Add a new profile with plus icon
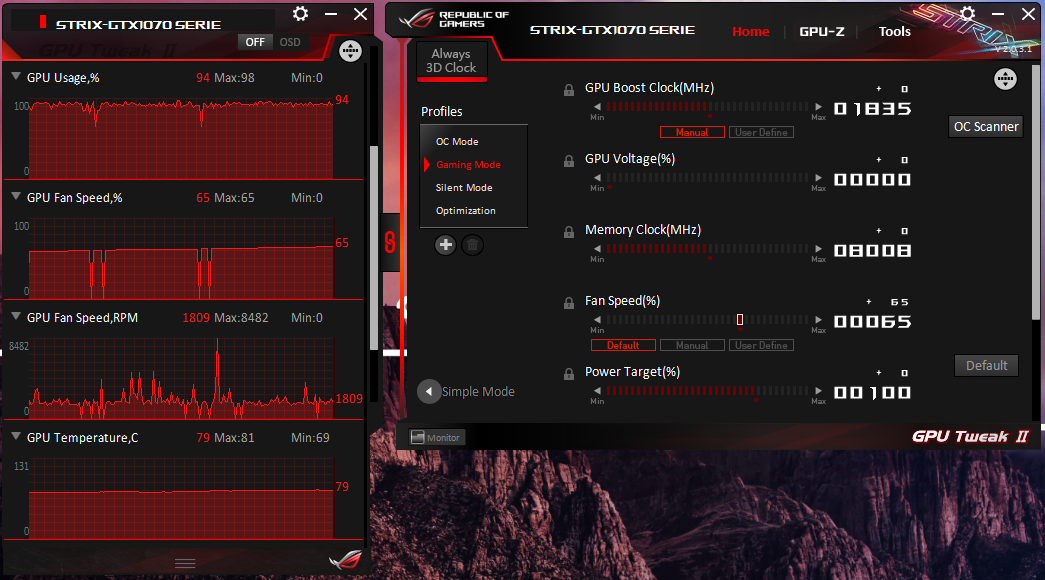 point(445,245)
